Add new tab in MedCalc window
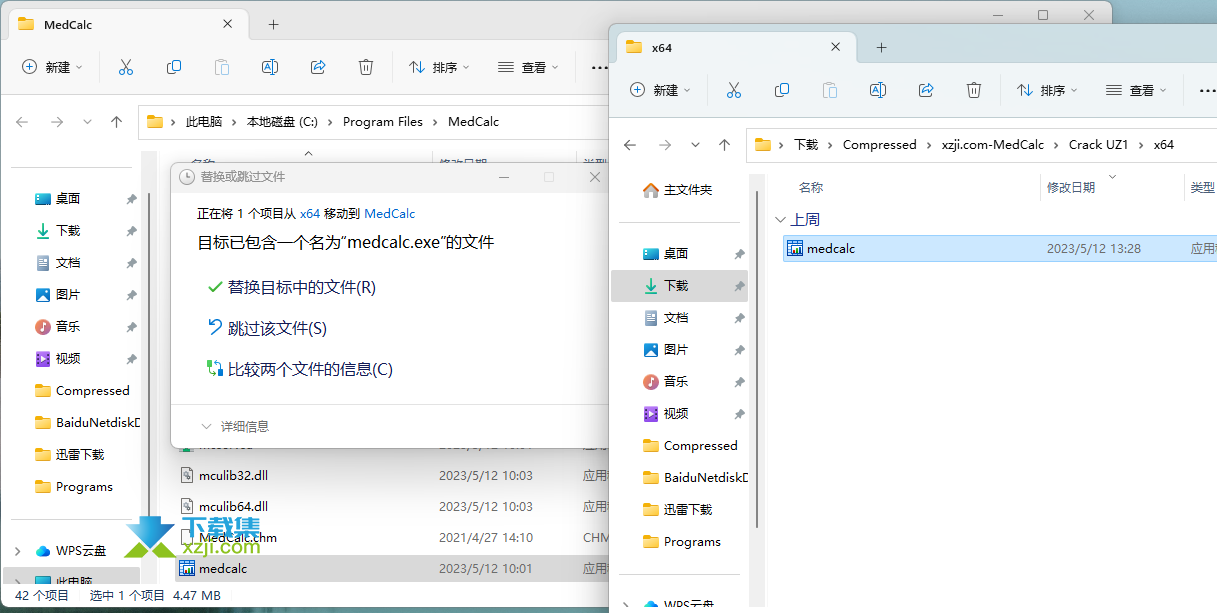 click(273, 24)
